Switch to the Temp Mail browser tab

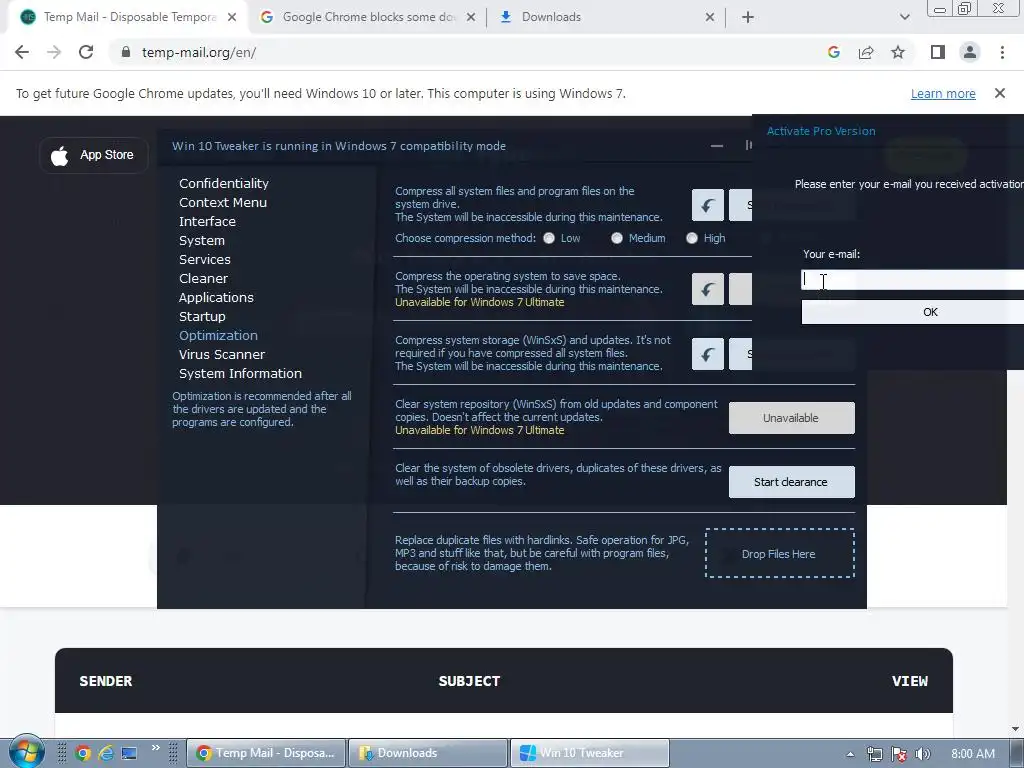tap(127, 17)
